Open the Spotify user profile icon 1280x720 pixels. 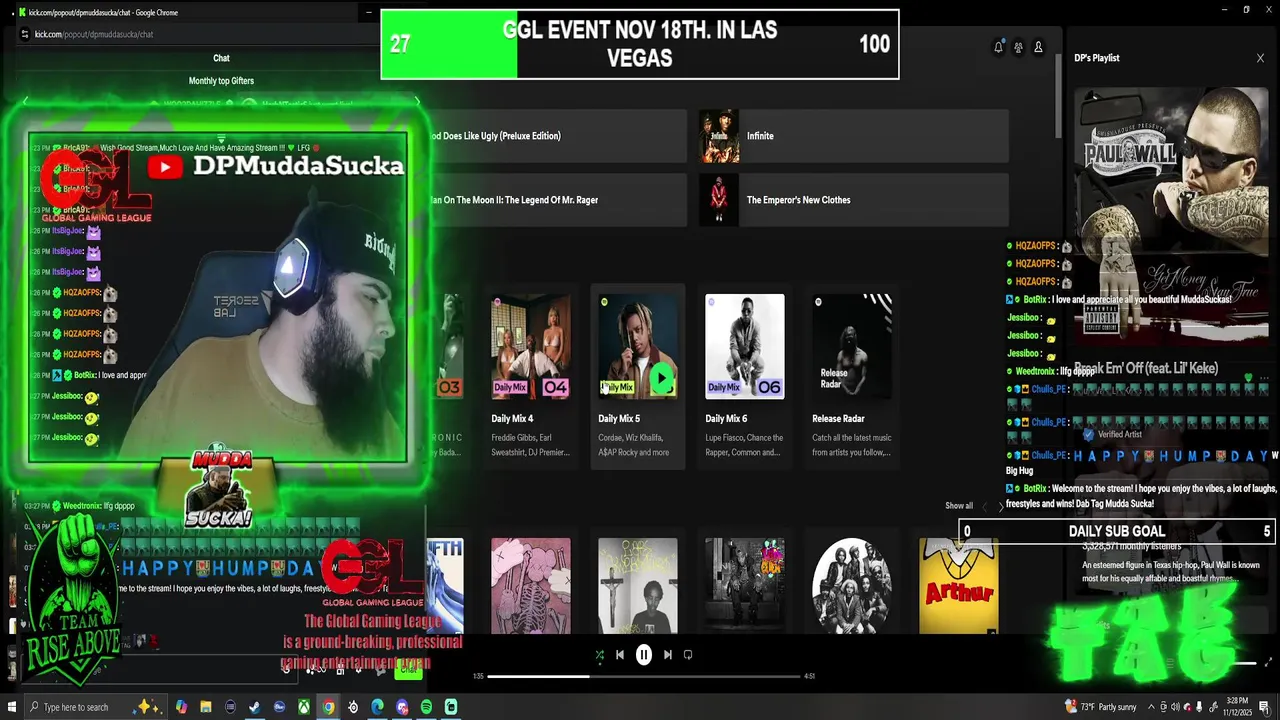tap(1038, 47)
